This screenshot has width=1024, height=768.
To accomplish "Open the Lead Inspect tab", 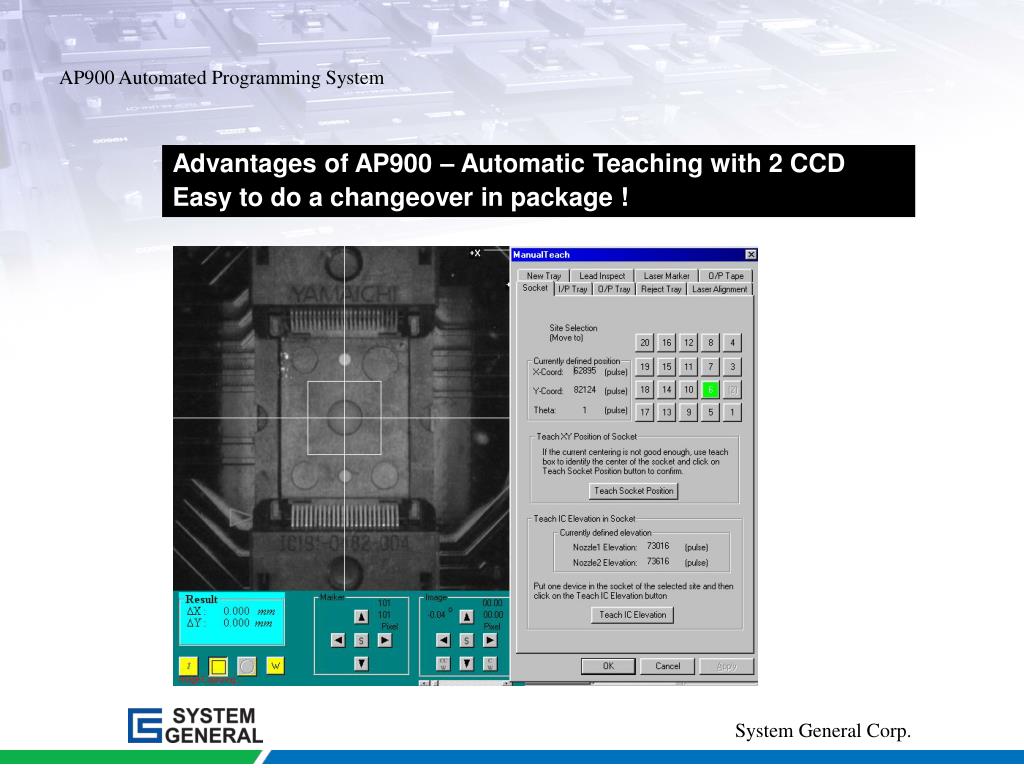I will pos(602,276).
